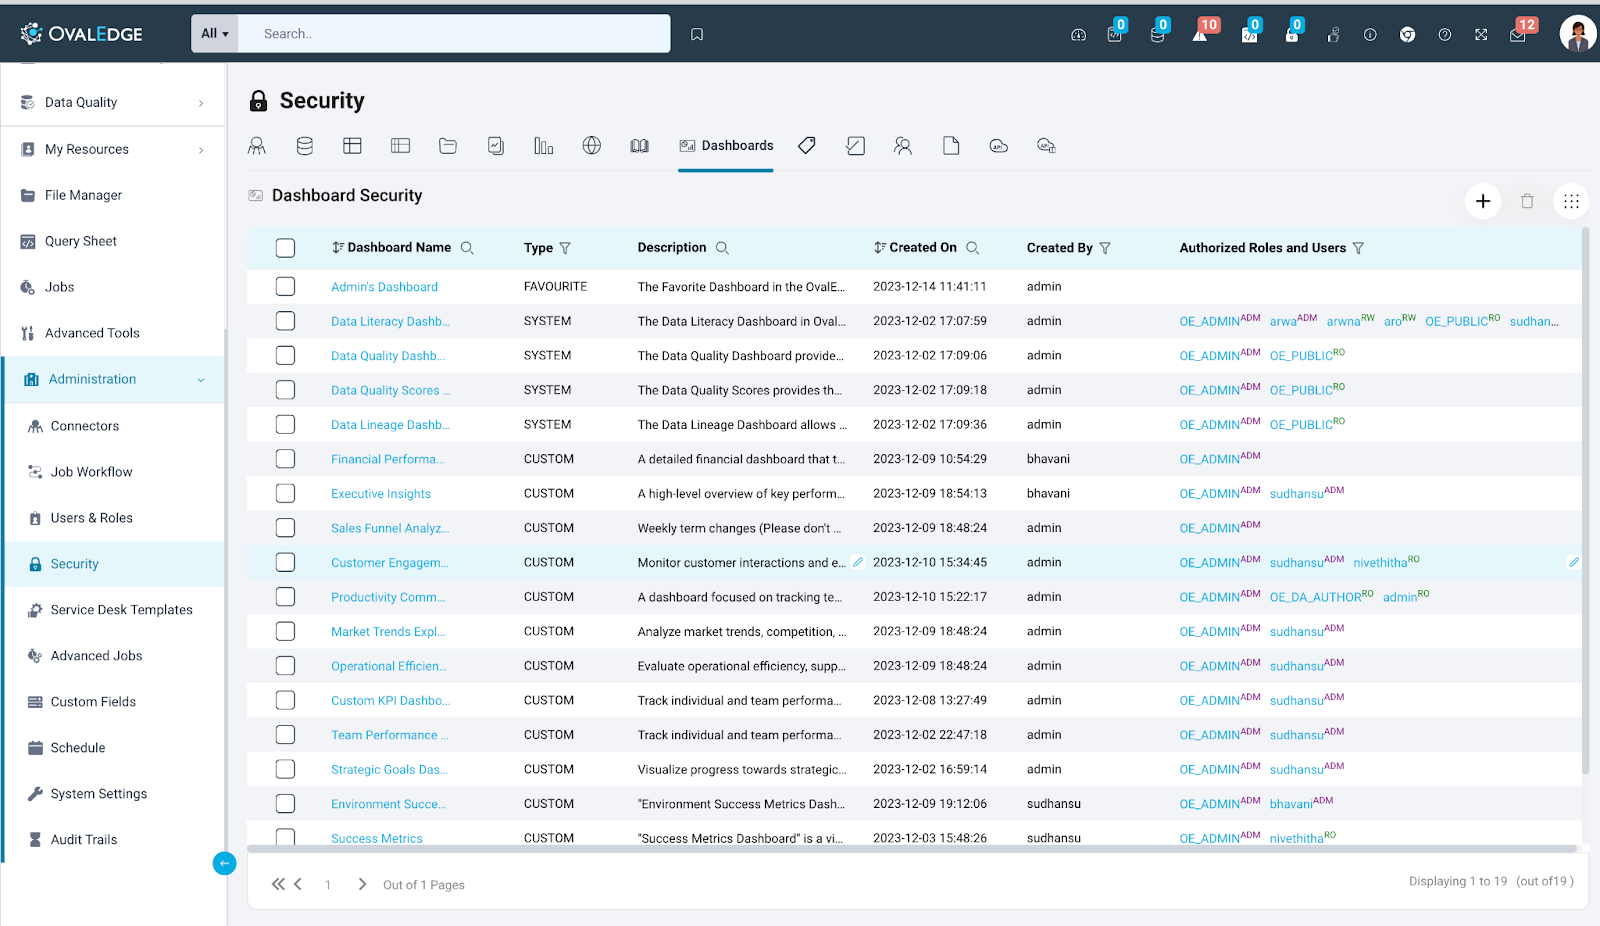Check the Data Literacy Dashboard row checkbox
The height and width of the screenshot is (926, 1600).
[286, 321]
